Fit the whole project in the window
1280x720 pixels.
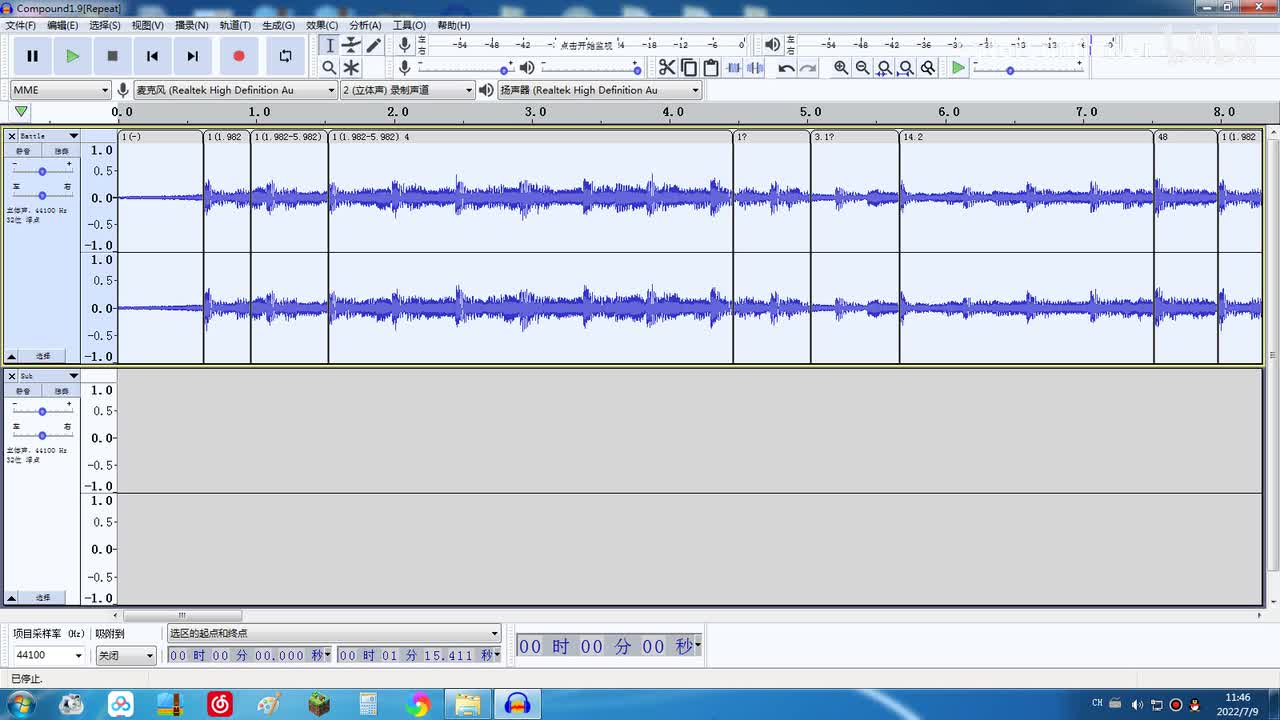point(906,67)
